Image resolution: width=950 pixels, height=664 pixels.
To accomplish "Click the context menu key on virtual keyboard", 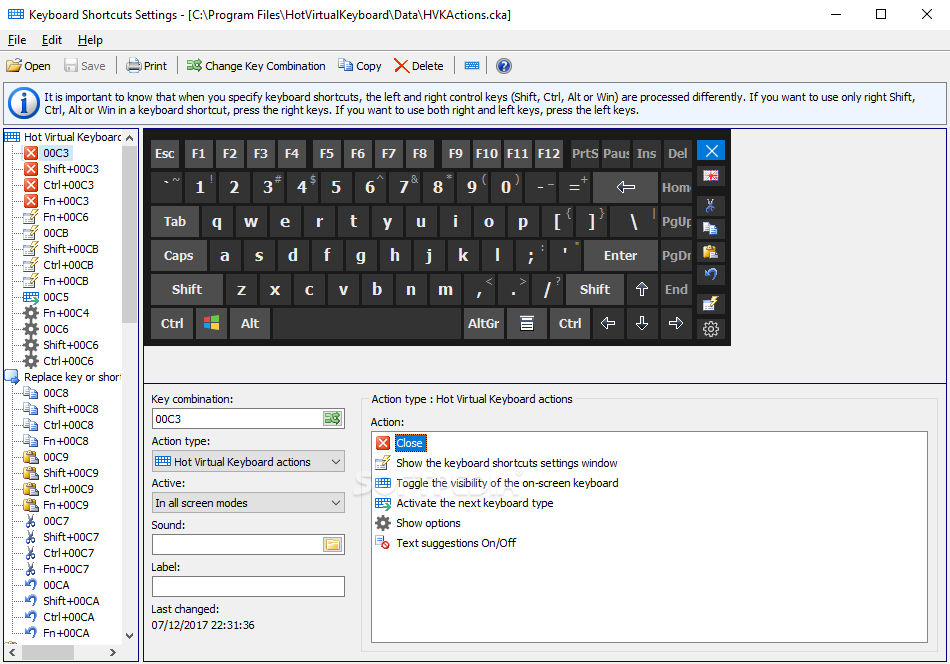I will pos(527,324).
